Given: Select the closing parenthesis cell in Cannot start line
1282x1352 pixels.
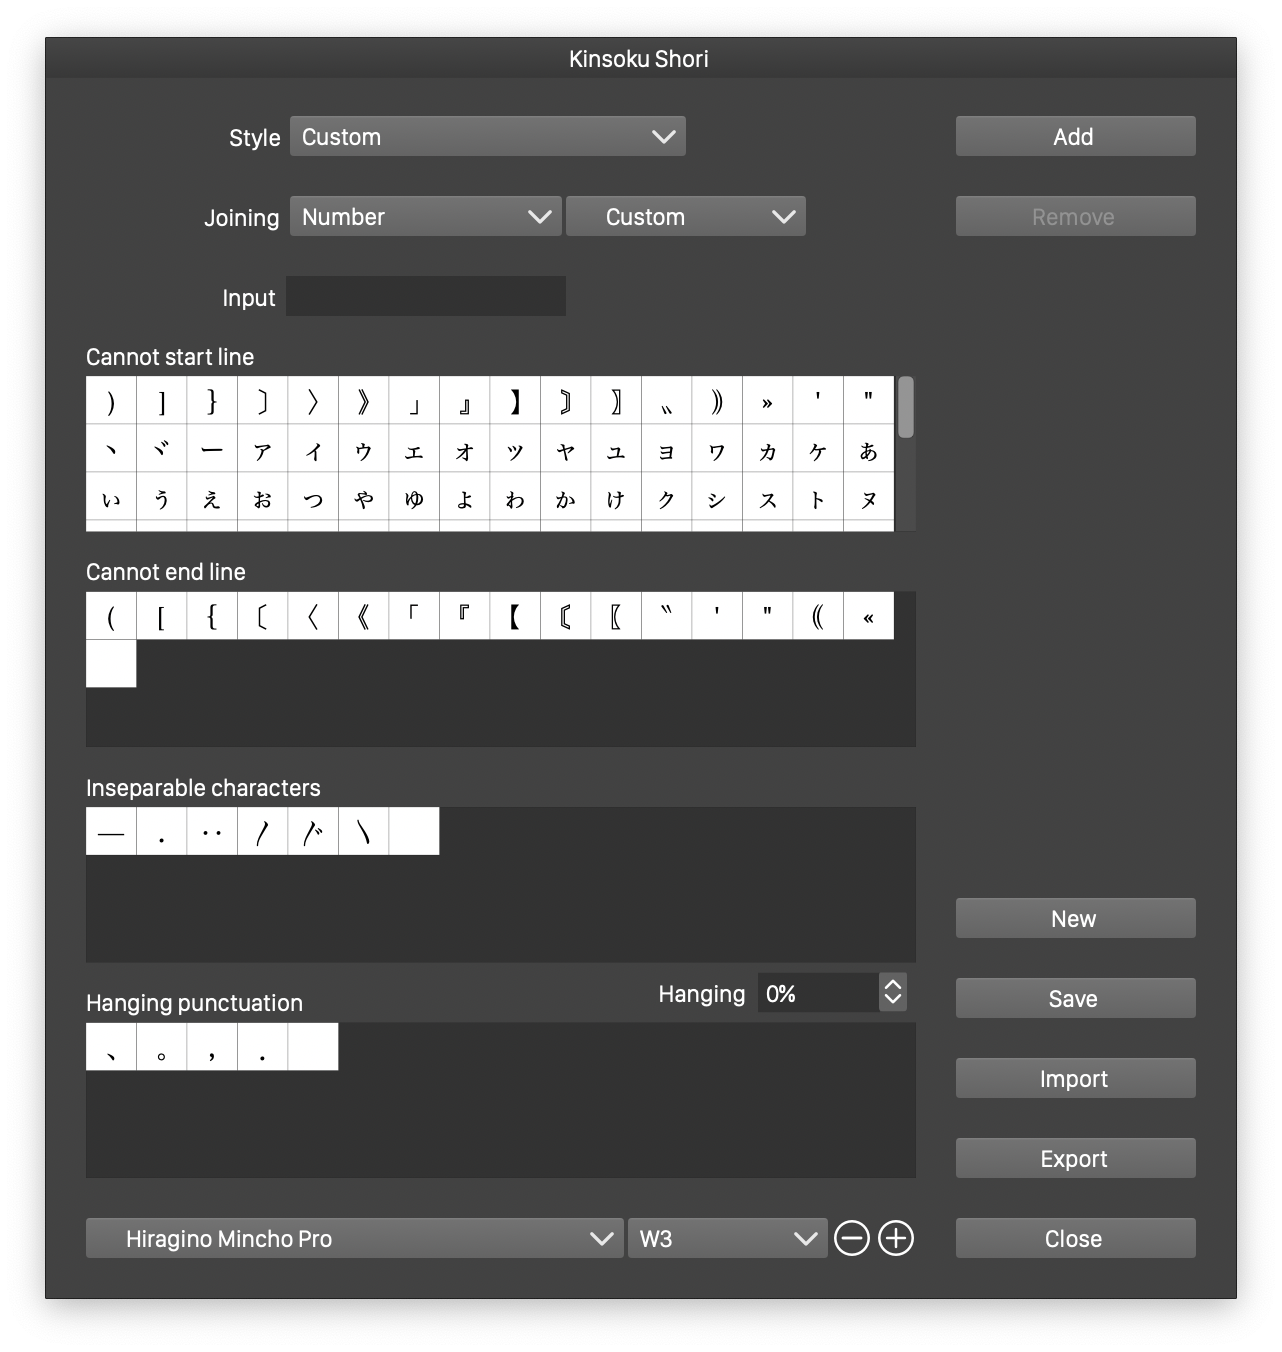Looking at the screenshot, I should [111, 401].
